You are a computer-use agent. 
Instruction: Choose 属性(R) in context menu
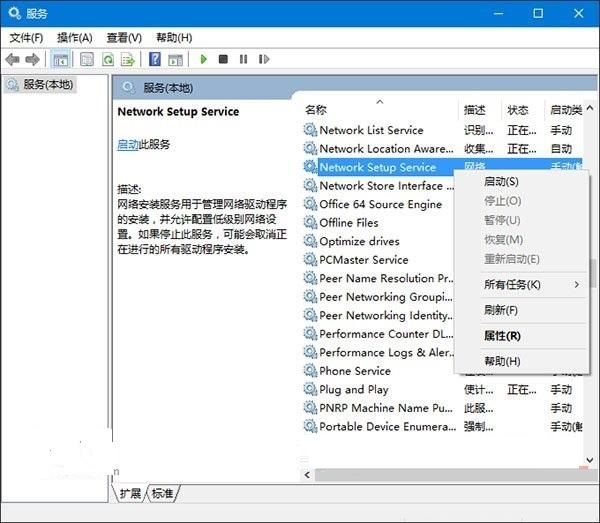(501, 336)
